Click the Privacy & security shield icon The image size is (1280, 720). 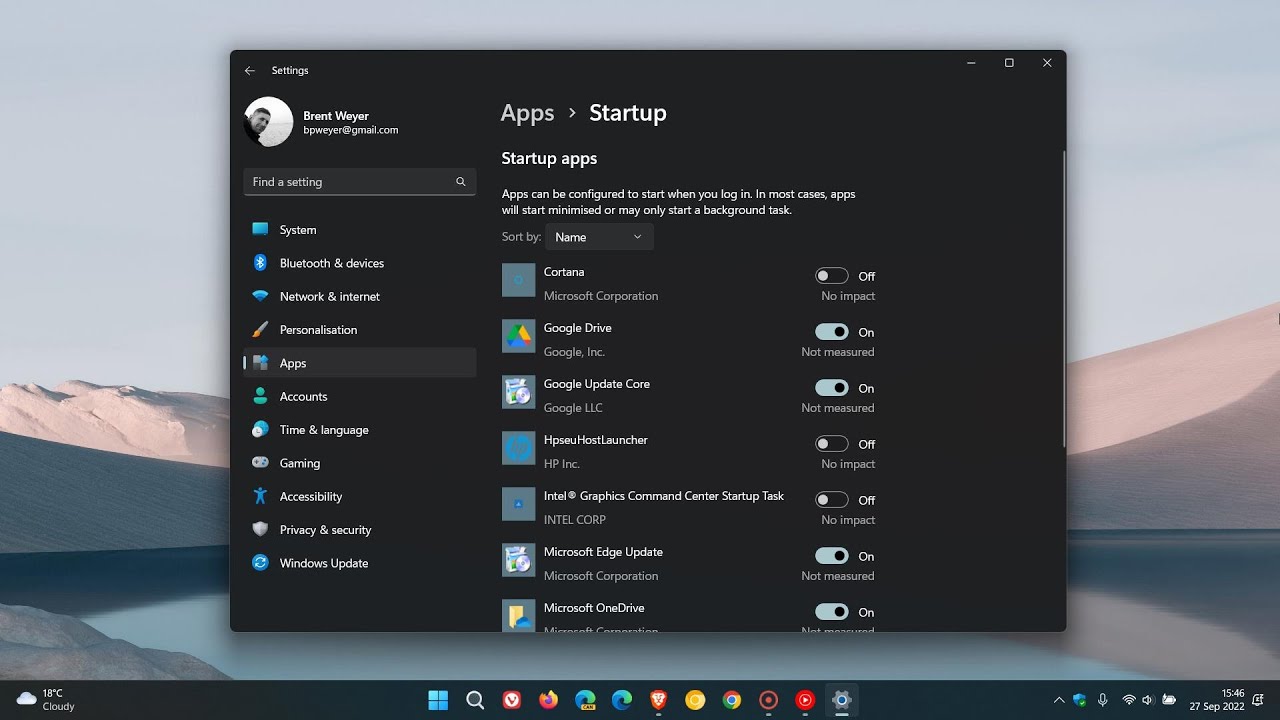click(260, 529)
